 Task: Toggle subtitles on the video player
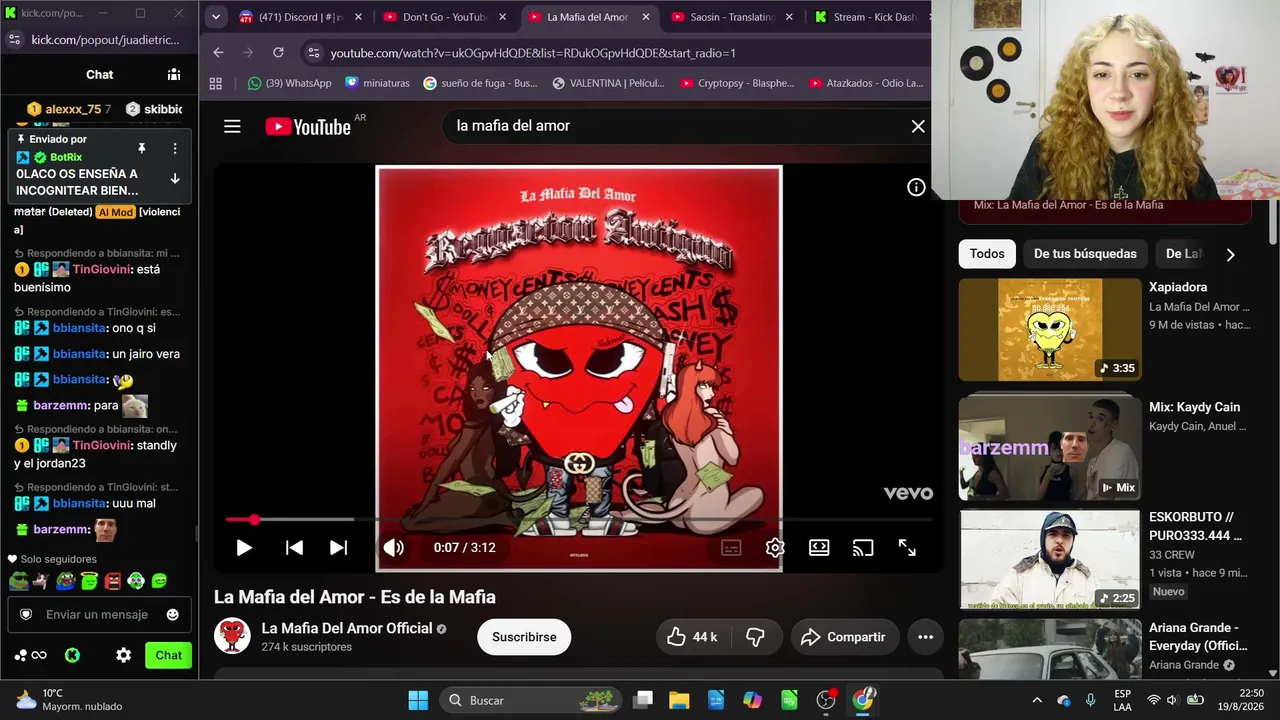731,547
